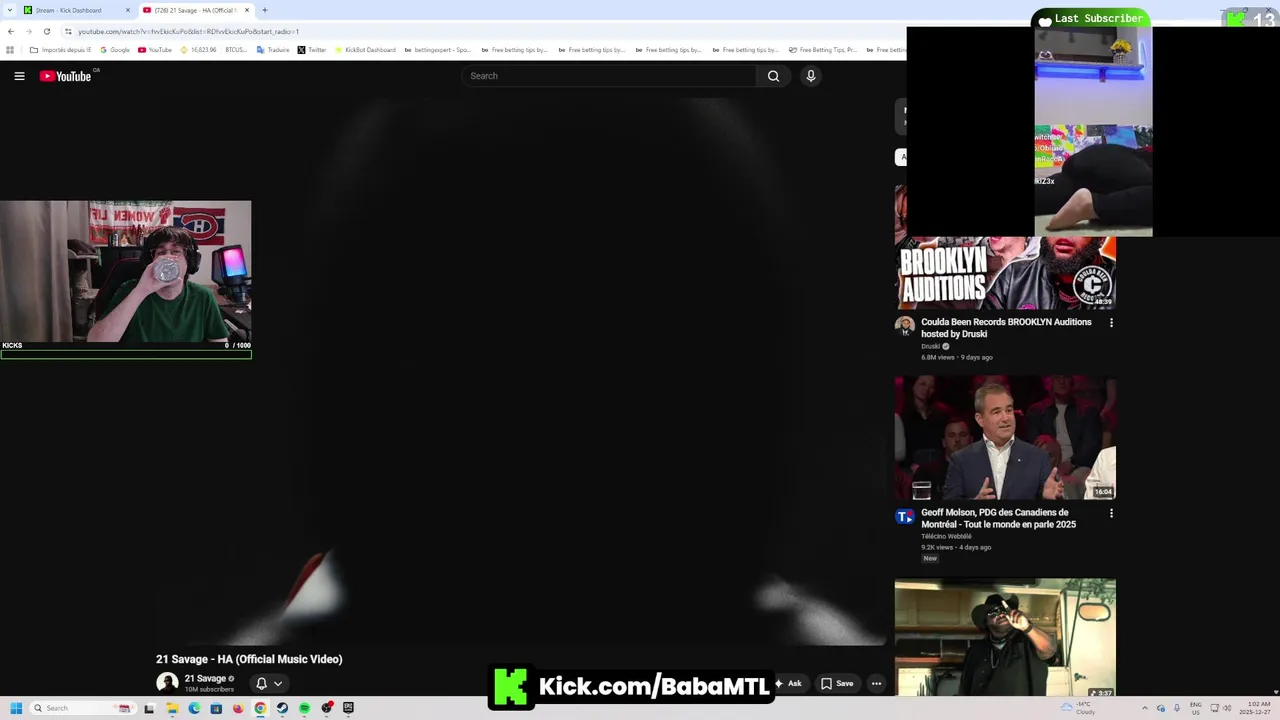Image resolution: width=1280 pixels, height=720 pixels.
Task: Open options menu for Geoff Molson video
Action: (1111, 513)
